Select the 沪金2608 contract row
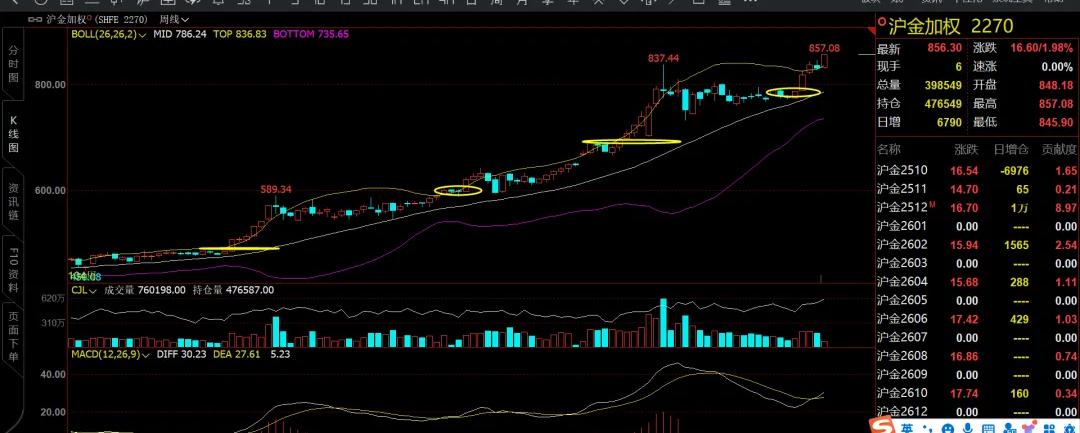Image resolution: width=1080 pixels, height=433 pixels. pyautogui.click(x=978, y=356)
